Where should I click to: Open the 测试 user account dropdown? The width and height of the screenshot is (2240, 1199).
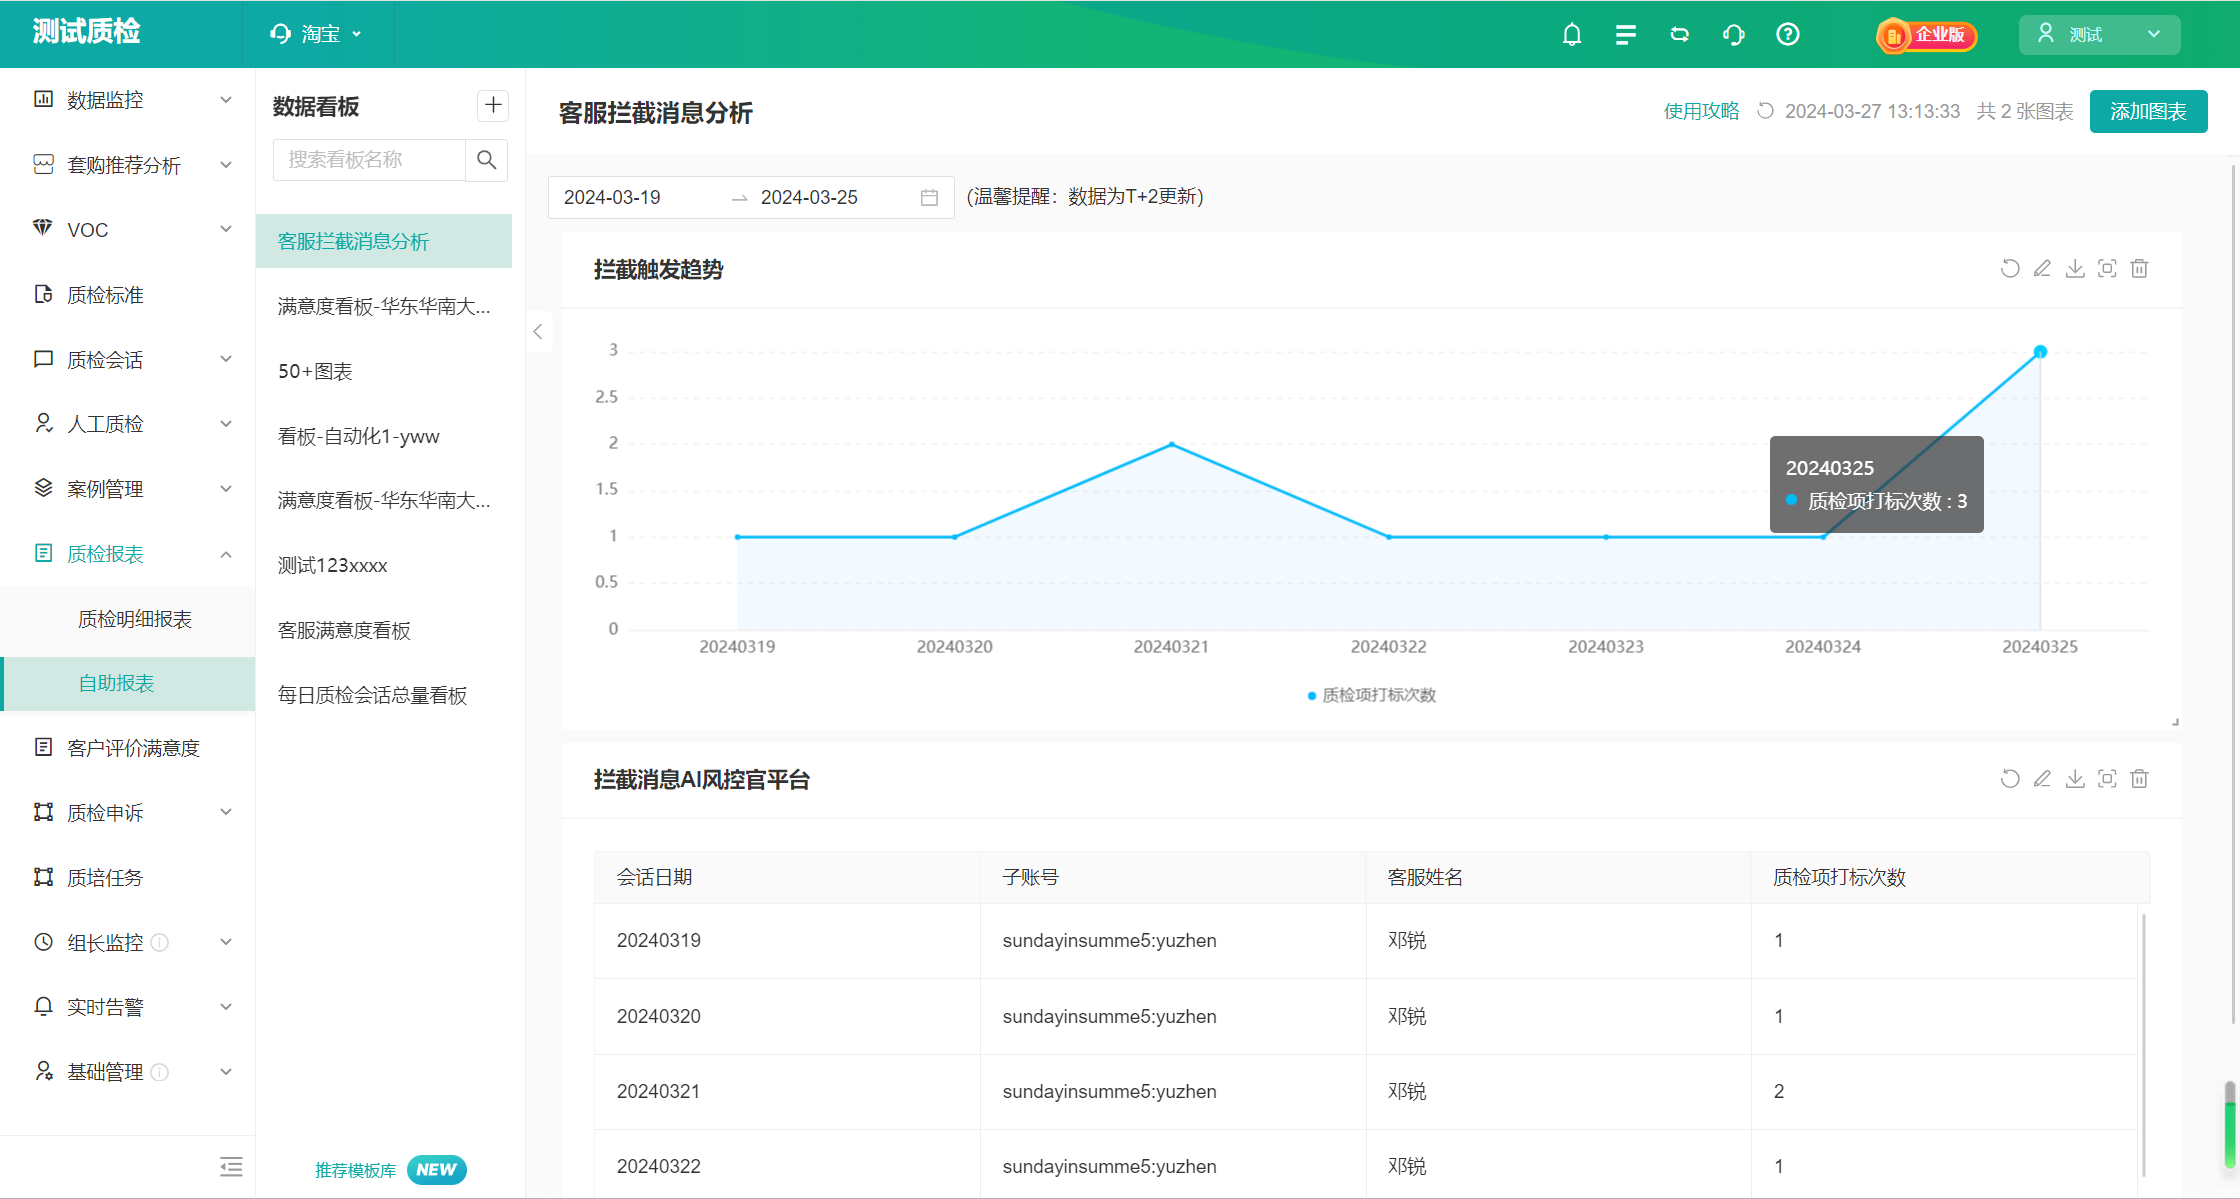2099,35
